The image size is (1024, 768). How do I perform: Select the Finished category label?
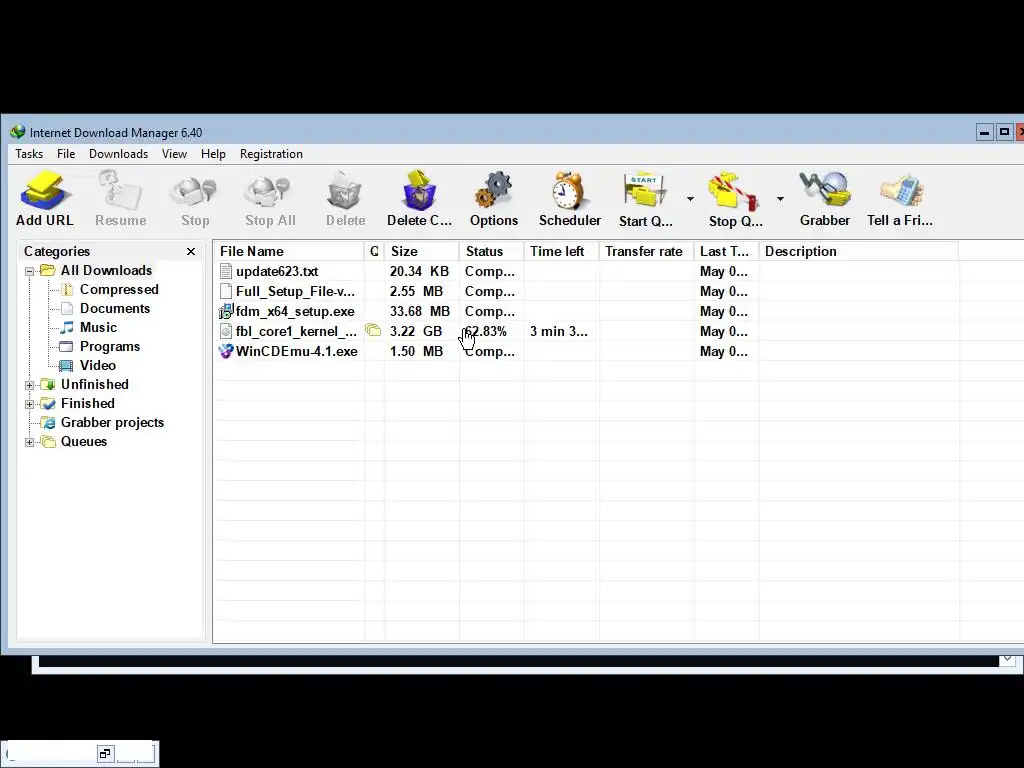pos(88,403)
